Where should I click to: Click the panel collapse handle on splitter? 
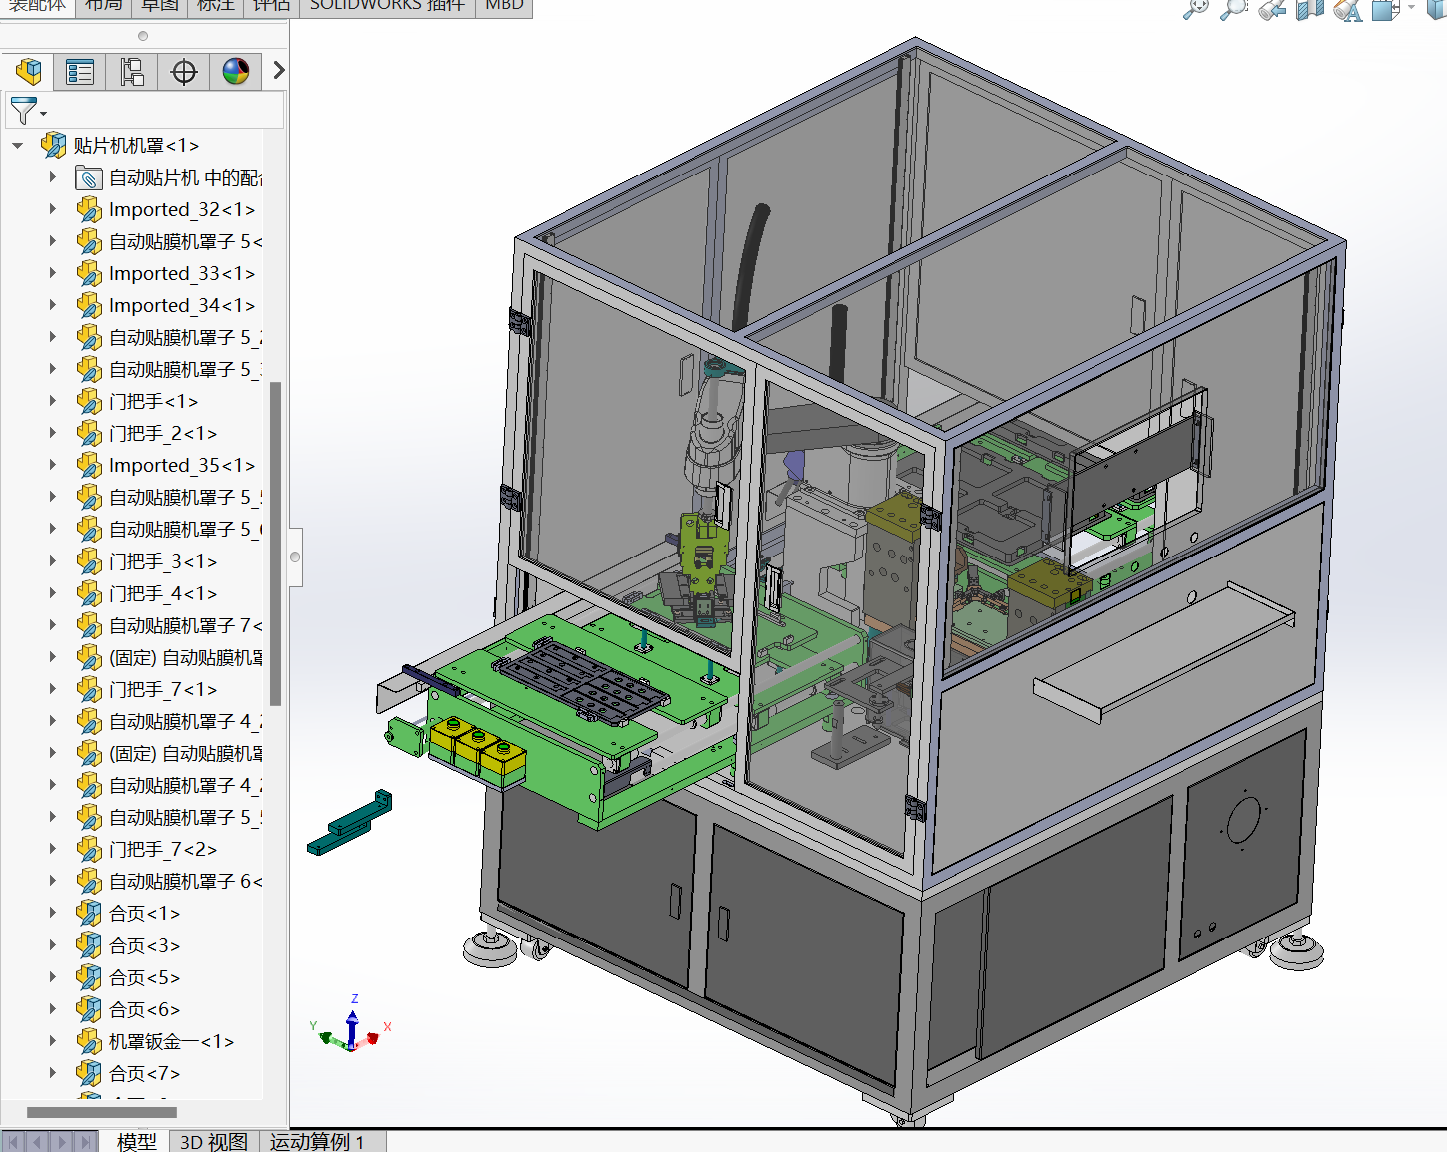coord(295,557)
